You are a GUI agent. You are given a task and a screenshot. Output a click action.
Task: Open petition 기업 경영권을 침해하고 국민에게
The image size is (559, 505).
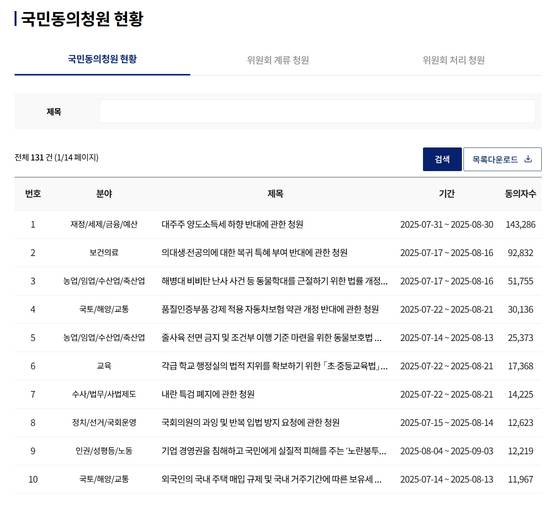click(x=274, y=451)
